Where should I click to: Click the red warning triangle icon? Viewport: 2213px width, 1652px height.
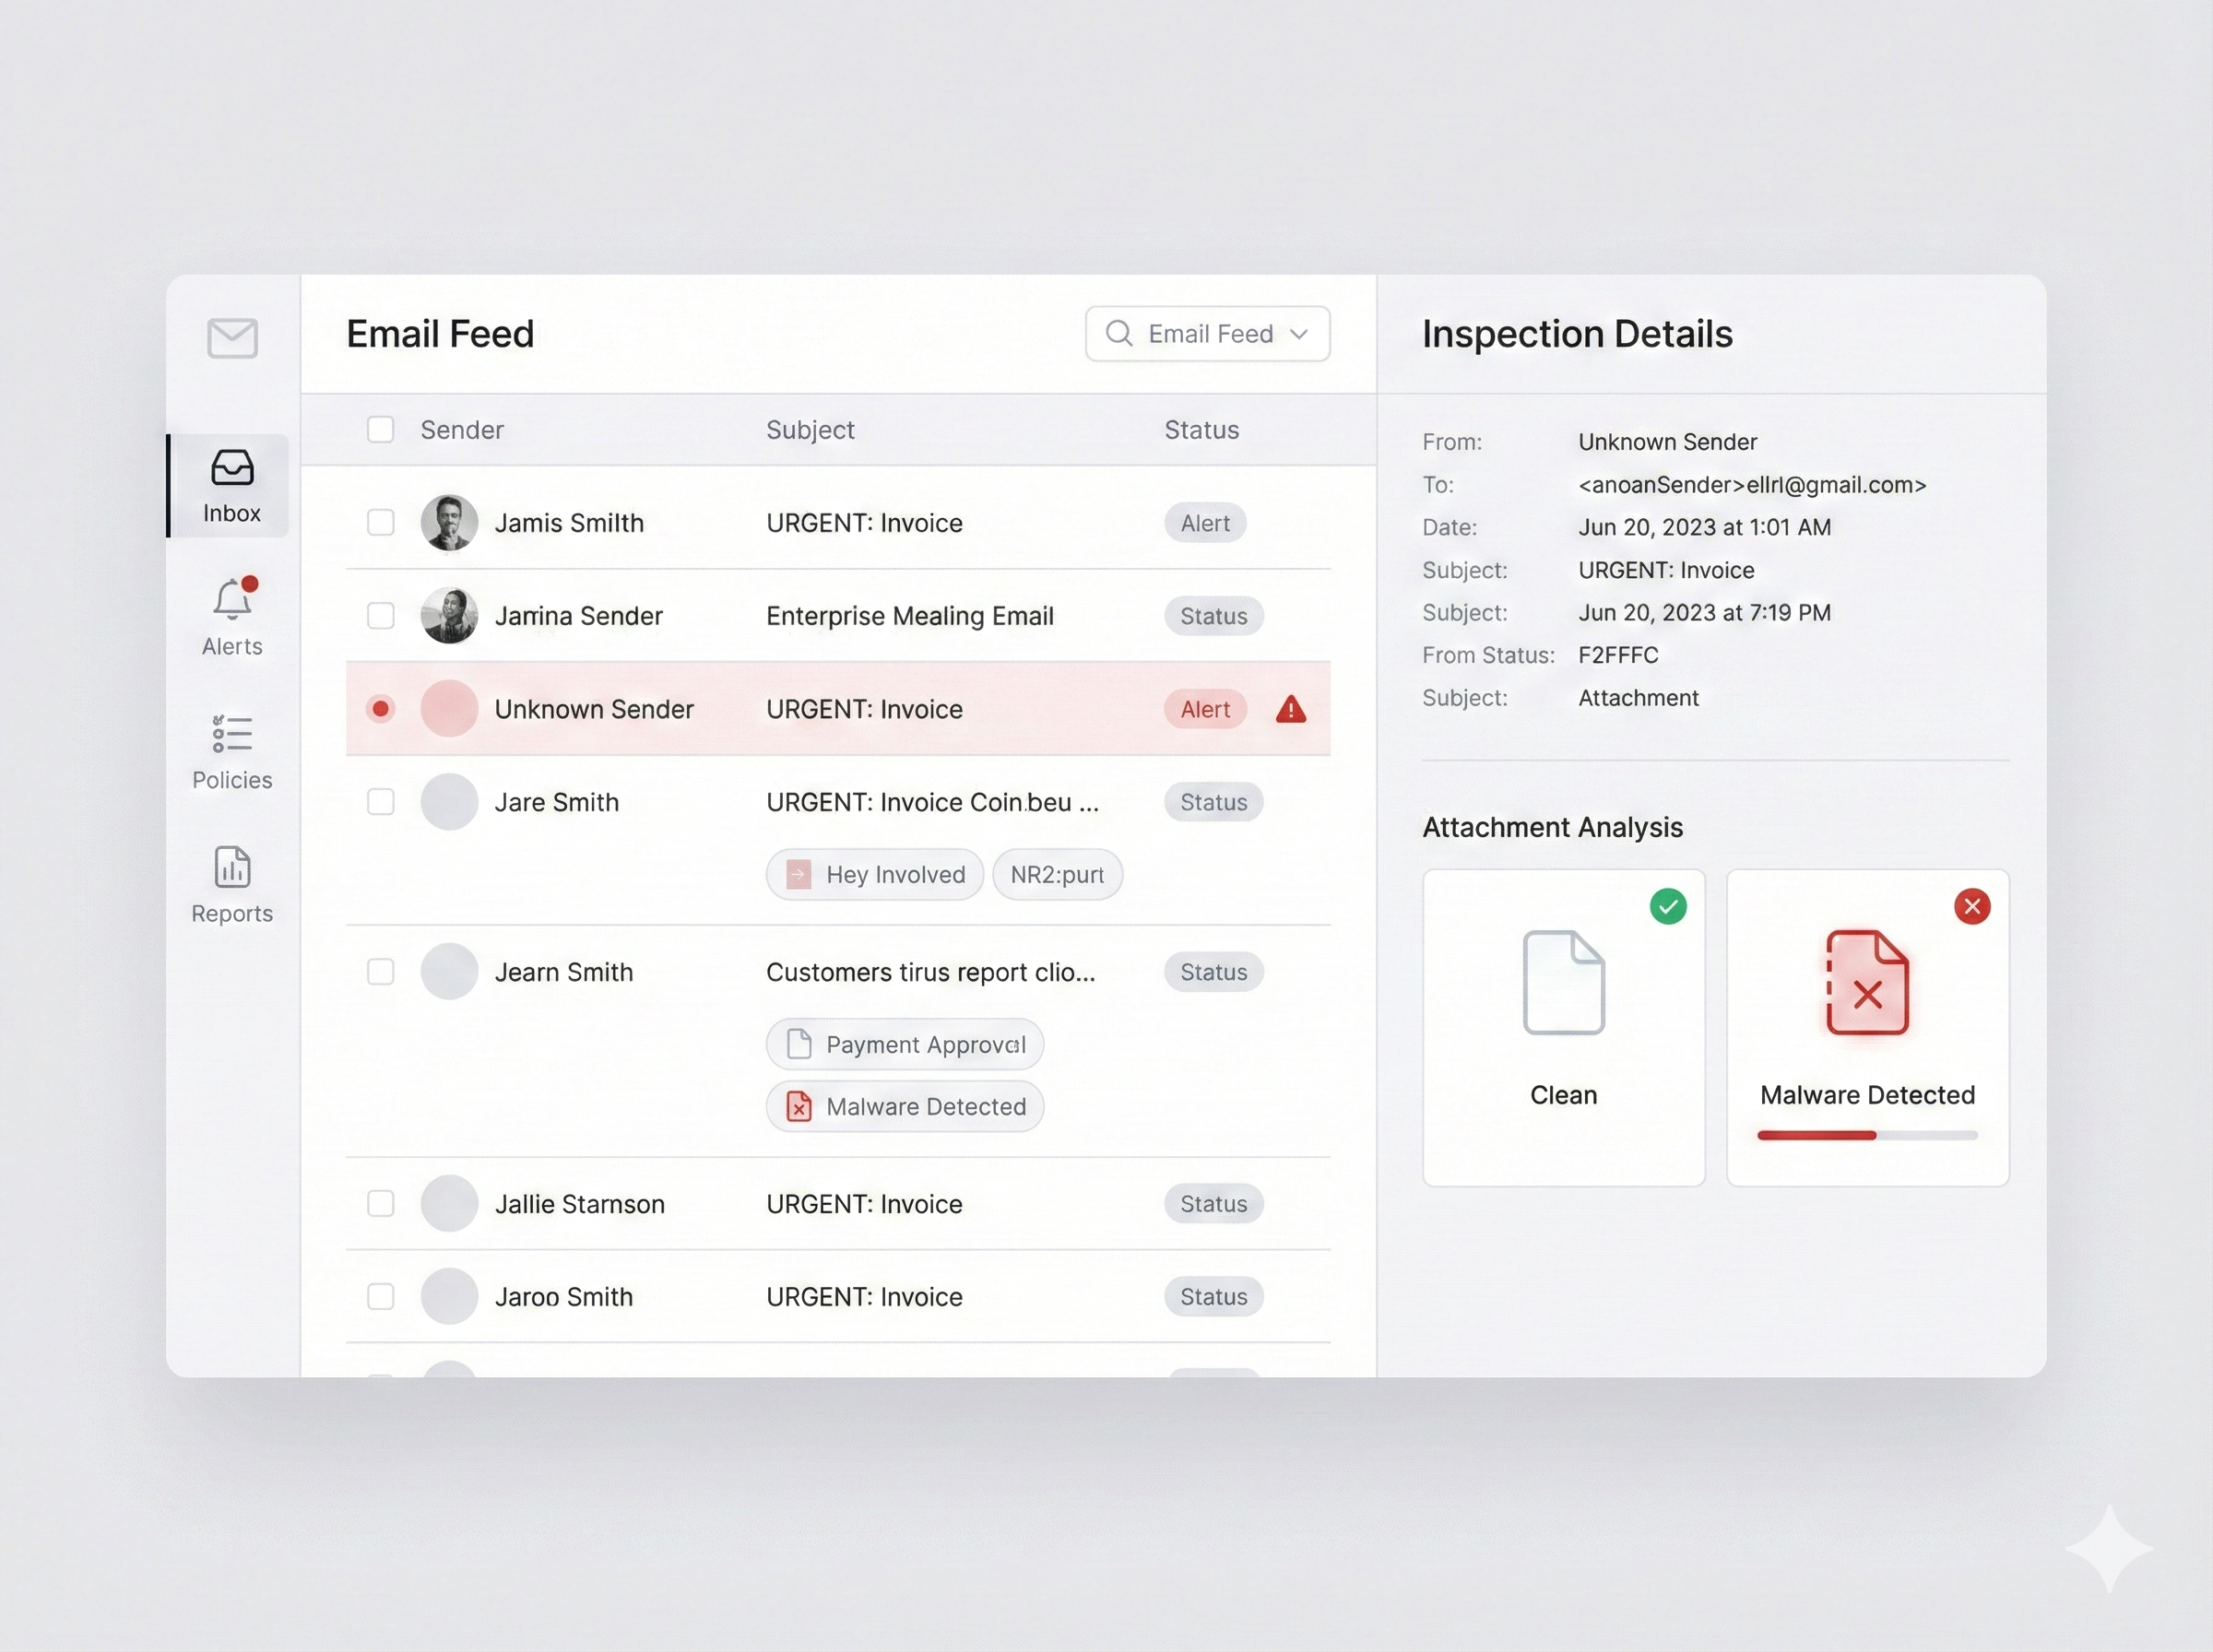(x=1291, y=710)
